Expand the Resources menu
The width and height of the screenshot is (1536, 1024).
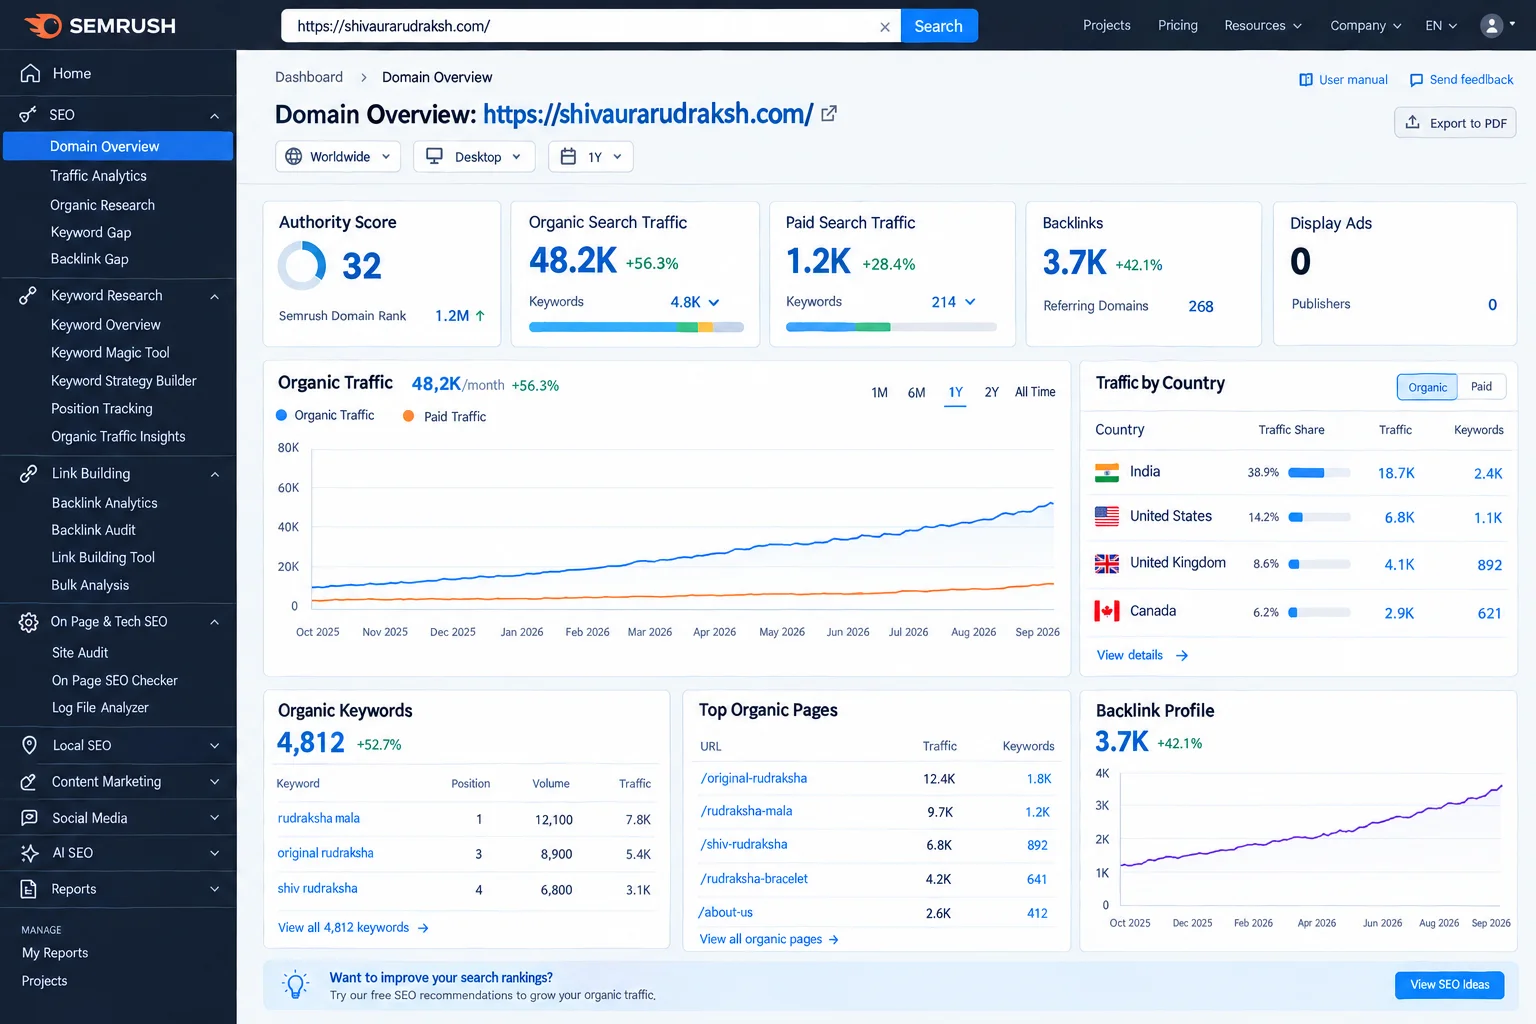(1263, 26)
